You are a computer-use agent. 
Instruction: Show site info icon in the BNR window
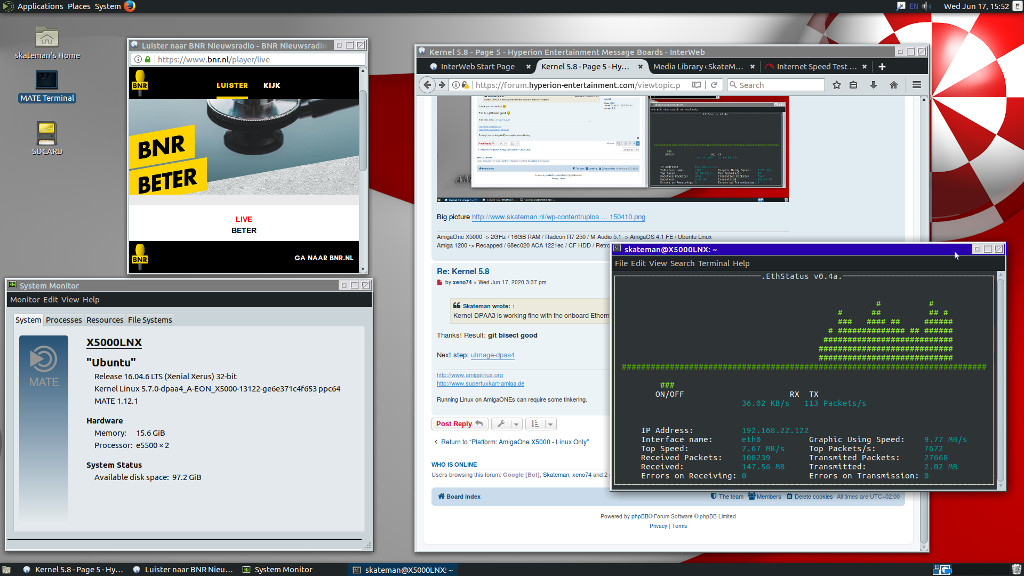[x=138, y=59]
